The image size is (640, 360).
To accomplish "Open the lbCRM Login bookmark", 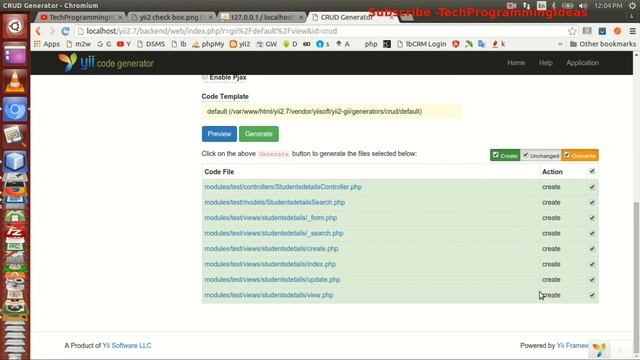I will (x=422, y=44).
